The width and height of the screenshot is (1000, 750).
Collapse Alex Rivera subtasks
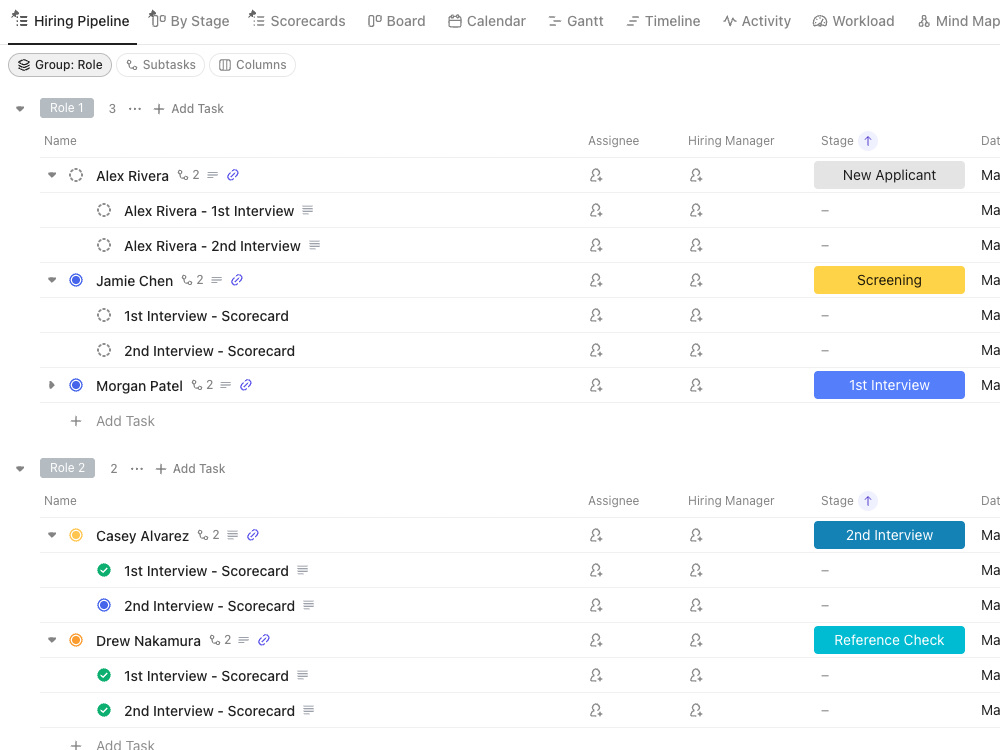pos(52,175)
